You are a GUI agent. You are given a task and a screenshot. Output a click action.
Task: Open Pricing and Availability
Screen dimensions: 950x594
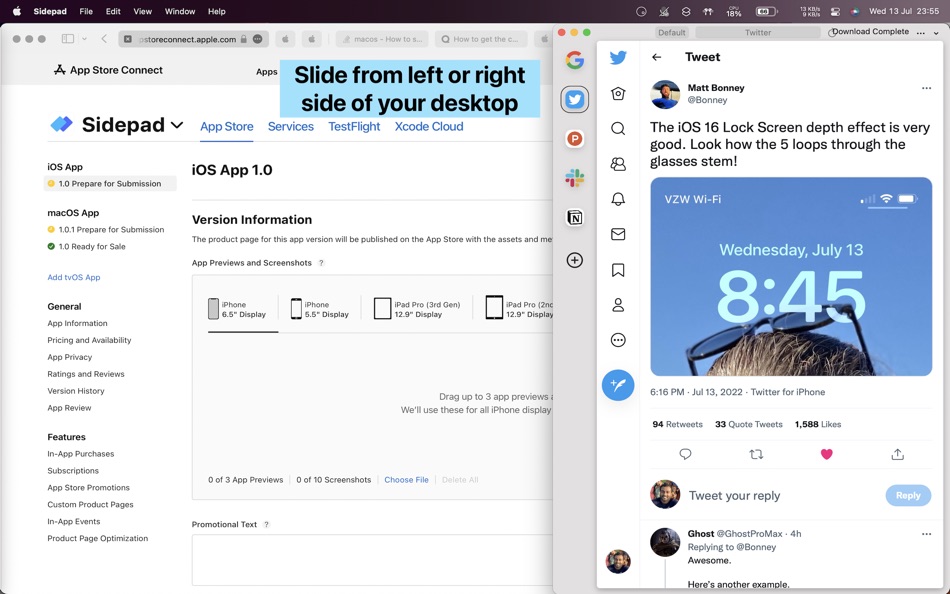(89, 340)
